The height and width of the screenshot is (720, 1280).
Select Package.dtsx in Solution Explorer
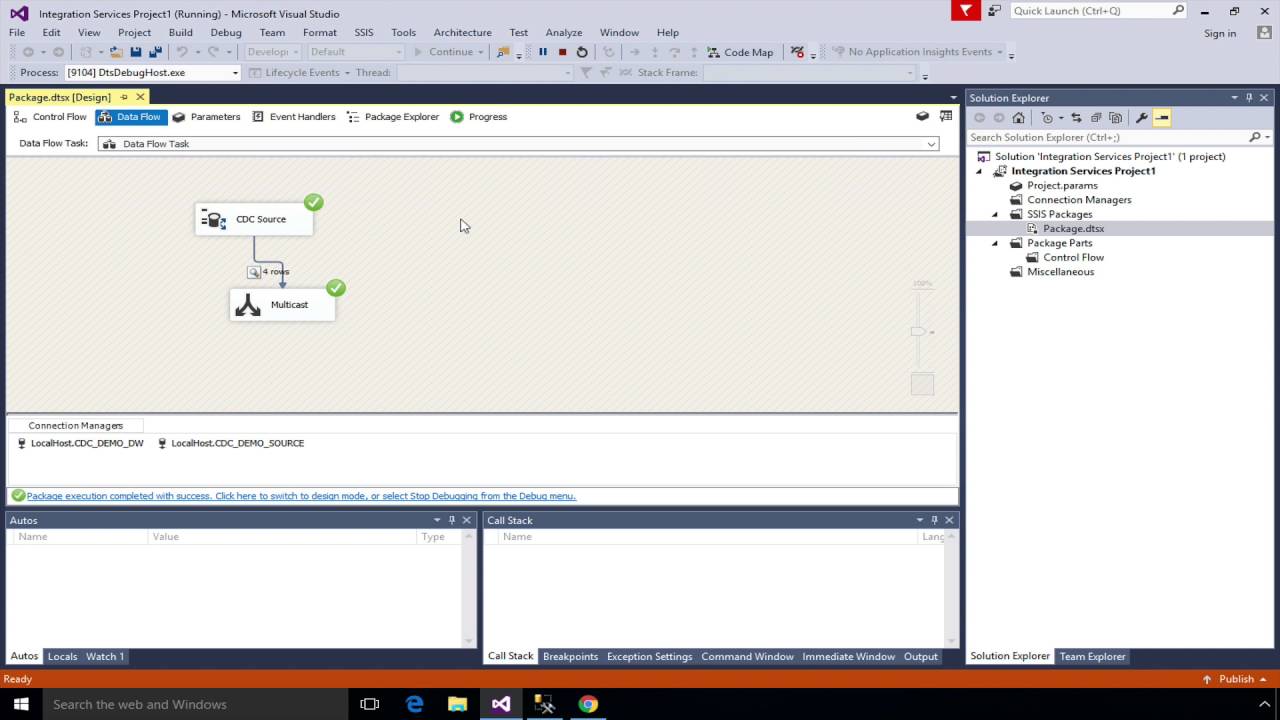point(1073,228)
